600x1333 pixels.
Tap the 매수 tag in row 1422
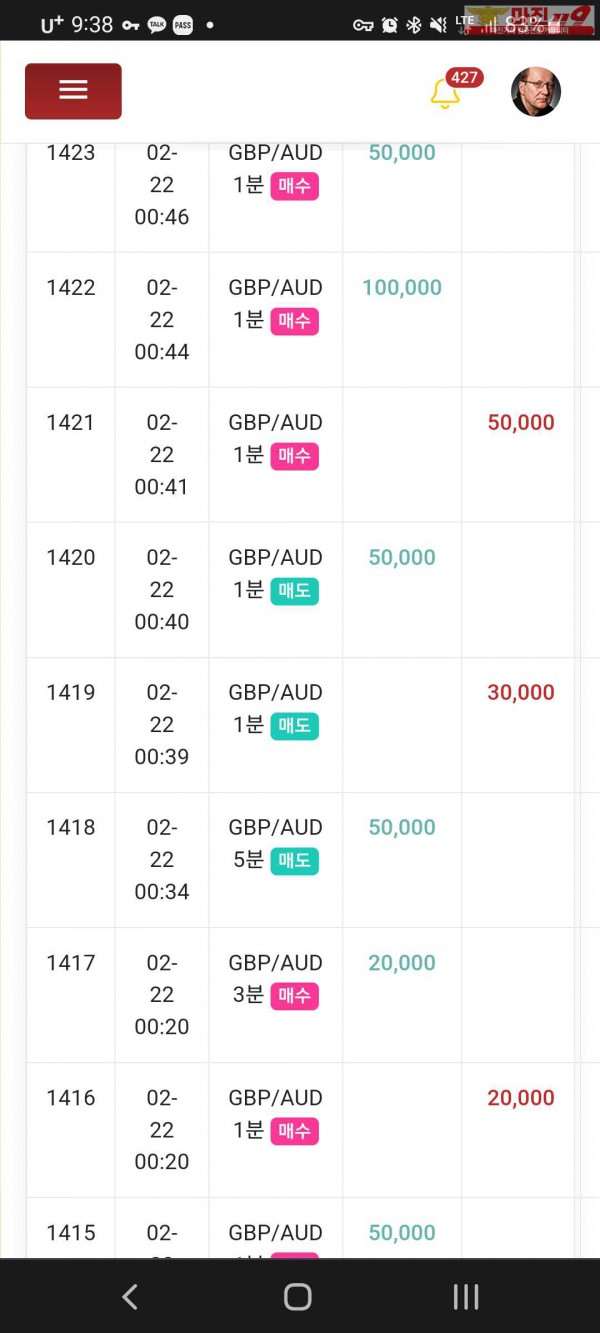coord(294,321)
